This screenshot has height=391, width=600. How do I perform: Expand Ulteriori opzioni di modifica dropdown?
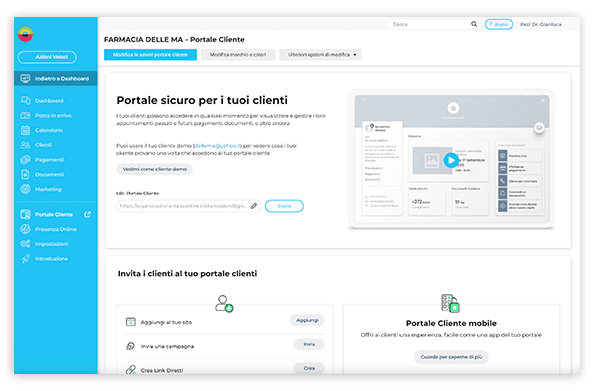(320, 55)
